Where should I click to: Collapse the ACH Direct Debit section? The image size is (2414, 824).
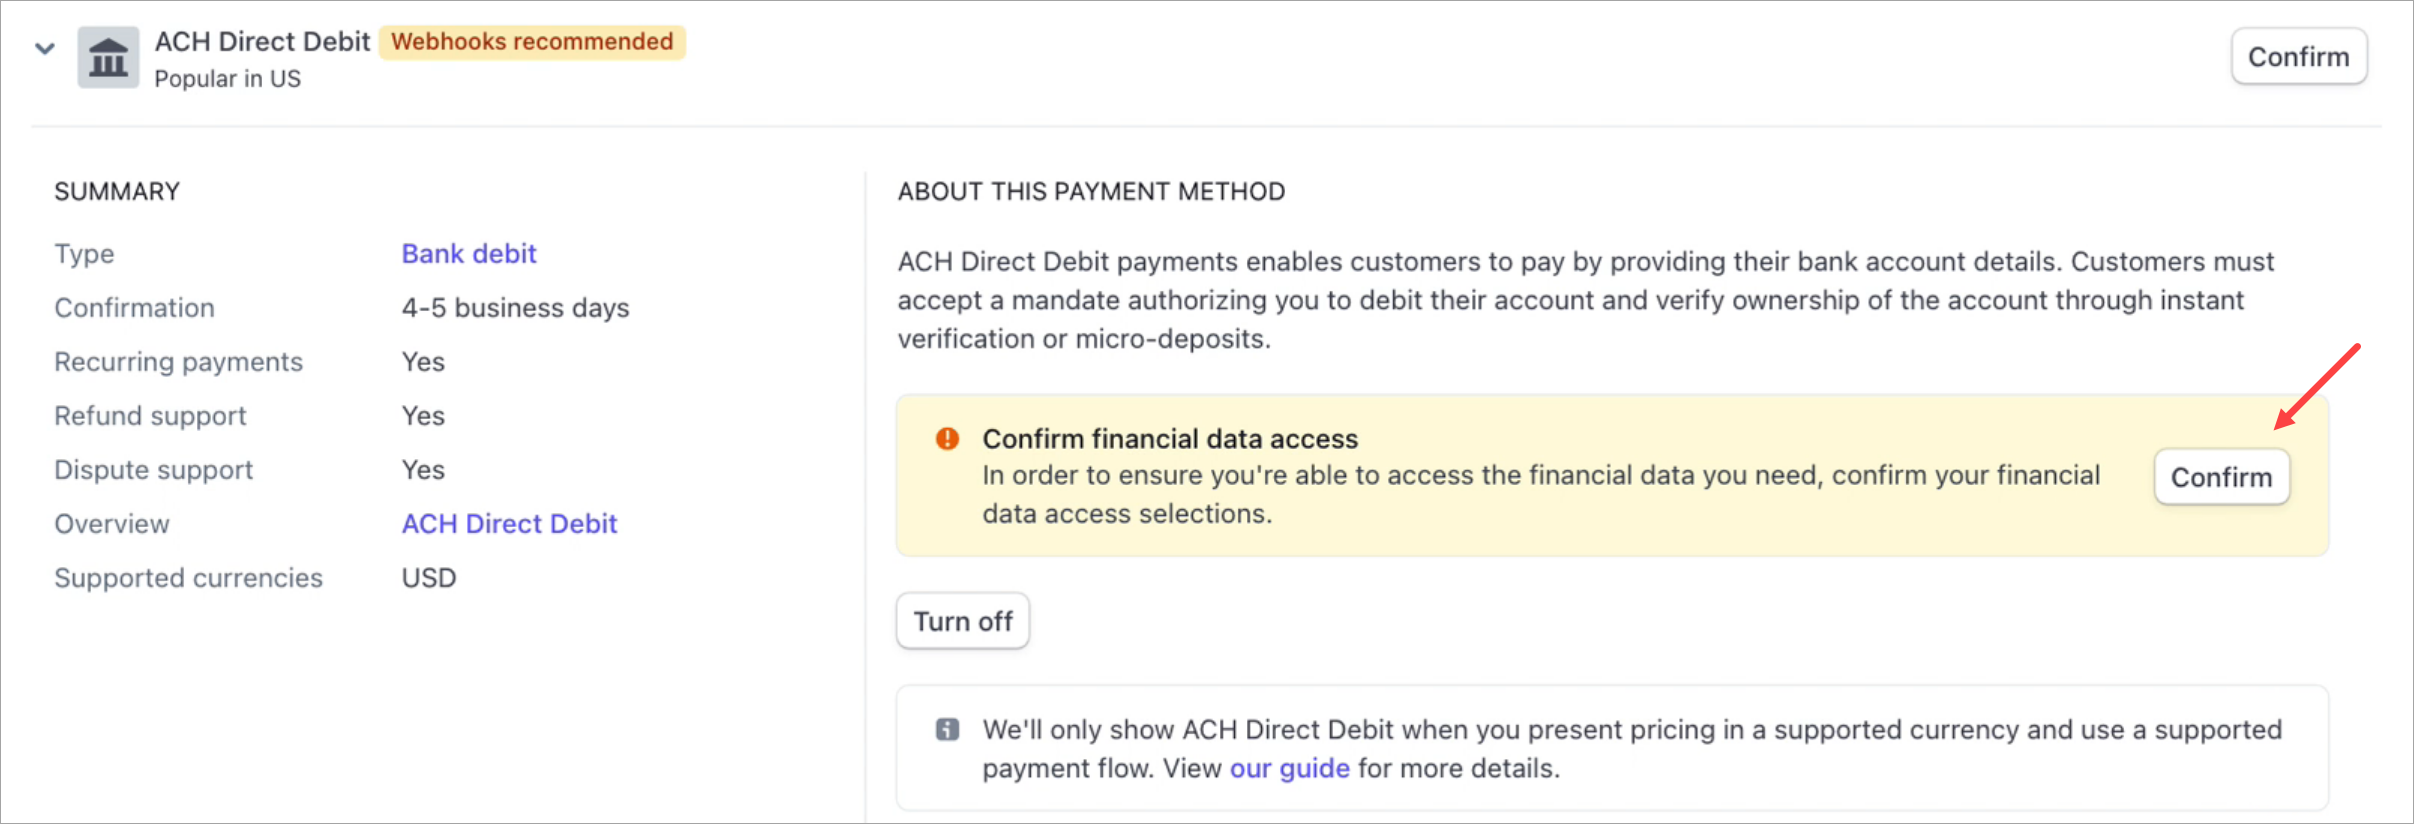tap(44, 48)
